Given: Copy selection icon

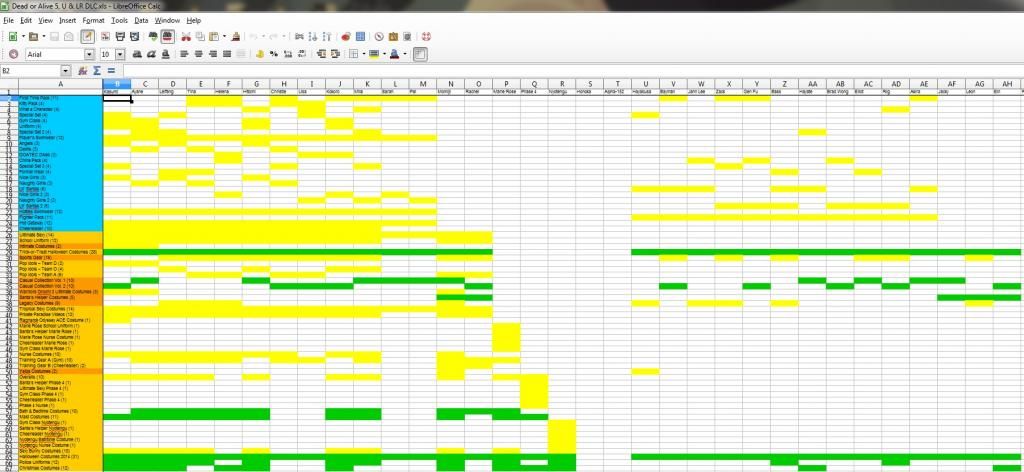Looking at the screenshot, I should pyautogui.click(x=200, y=37).
